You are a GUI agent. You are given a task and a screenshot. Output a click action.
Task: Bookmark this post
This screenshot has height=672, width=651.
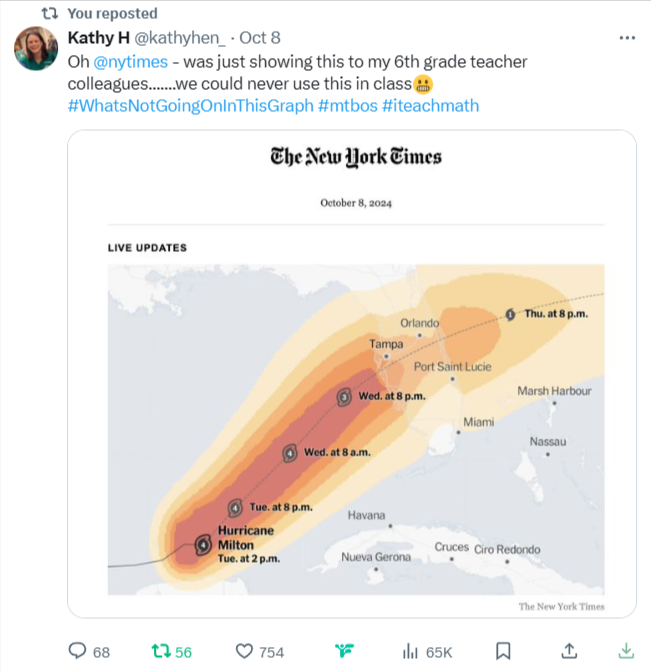[504, 651]
